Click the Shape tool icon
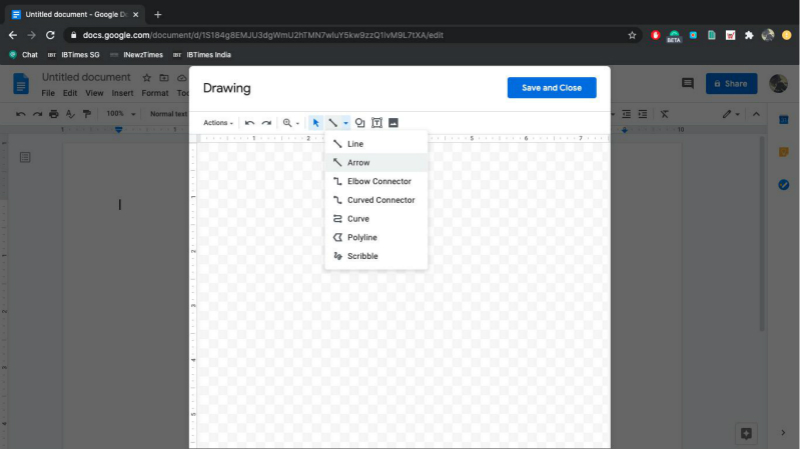 360,123
